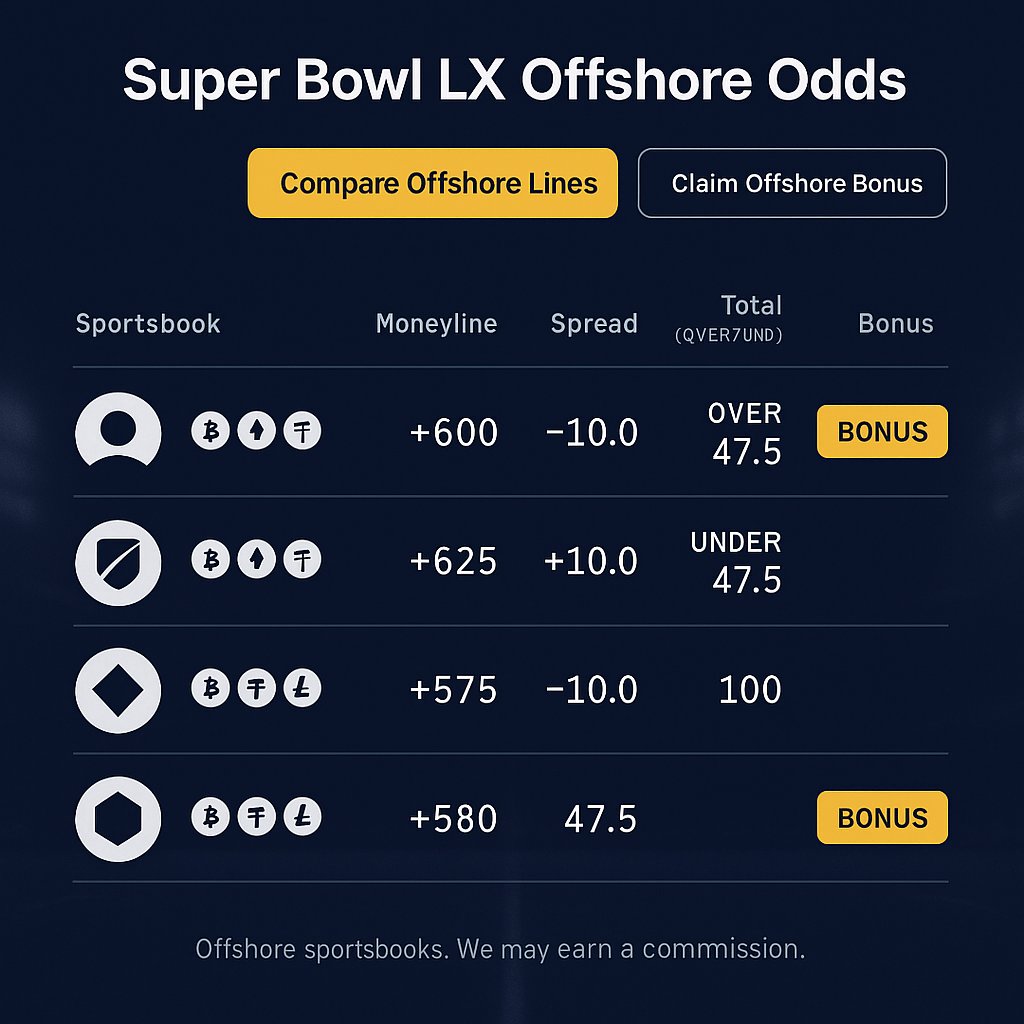This screenshot has width=1024, height=1024.
Task: Click the BONUS button in the bottom row
Action: tap(881, 817)
